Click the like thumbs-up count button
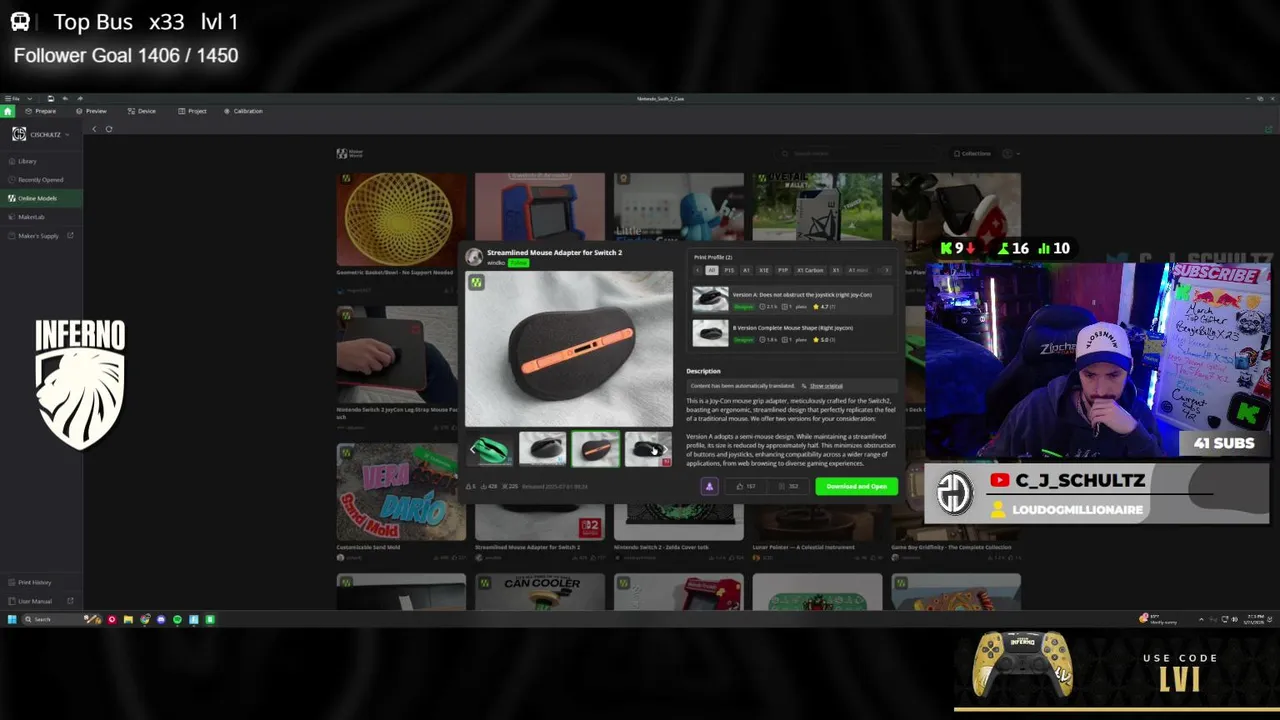The height and width of the screenshot is (720, 1280). pos(746,486)
